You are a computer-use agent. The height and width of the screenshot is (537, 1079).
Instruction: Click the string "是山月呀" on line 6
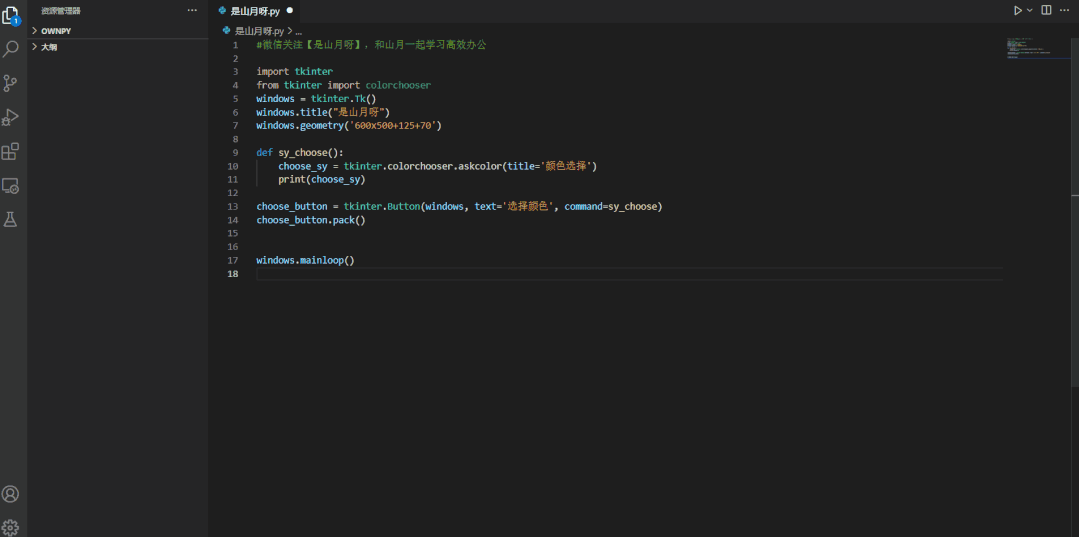(x=360, y=112)
